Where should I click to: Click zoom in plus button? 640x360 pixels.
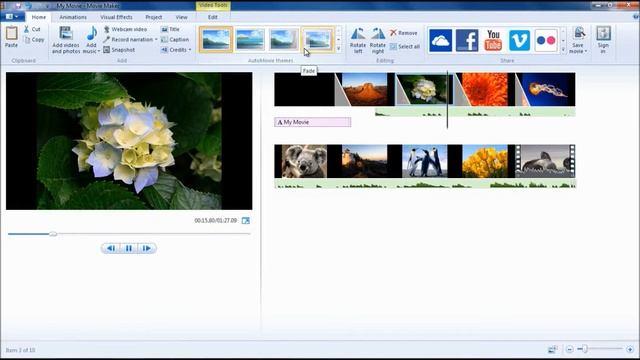click(x=630, y=349)
